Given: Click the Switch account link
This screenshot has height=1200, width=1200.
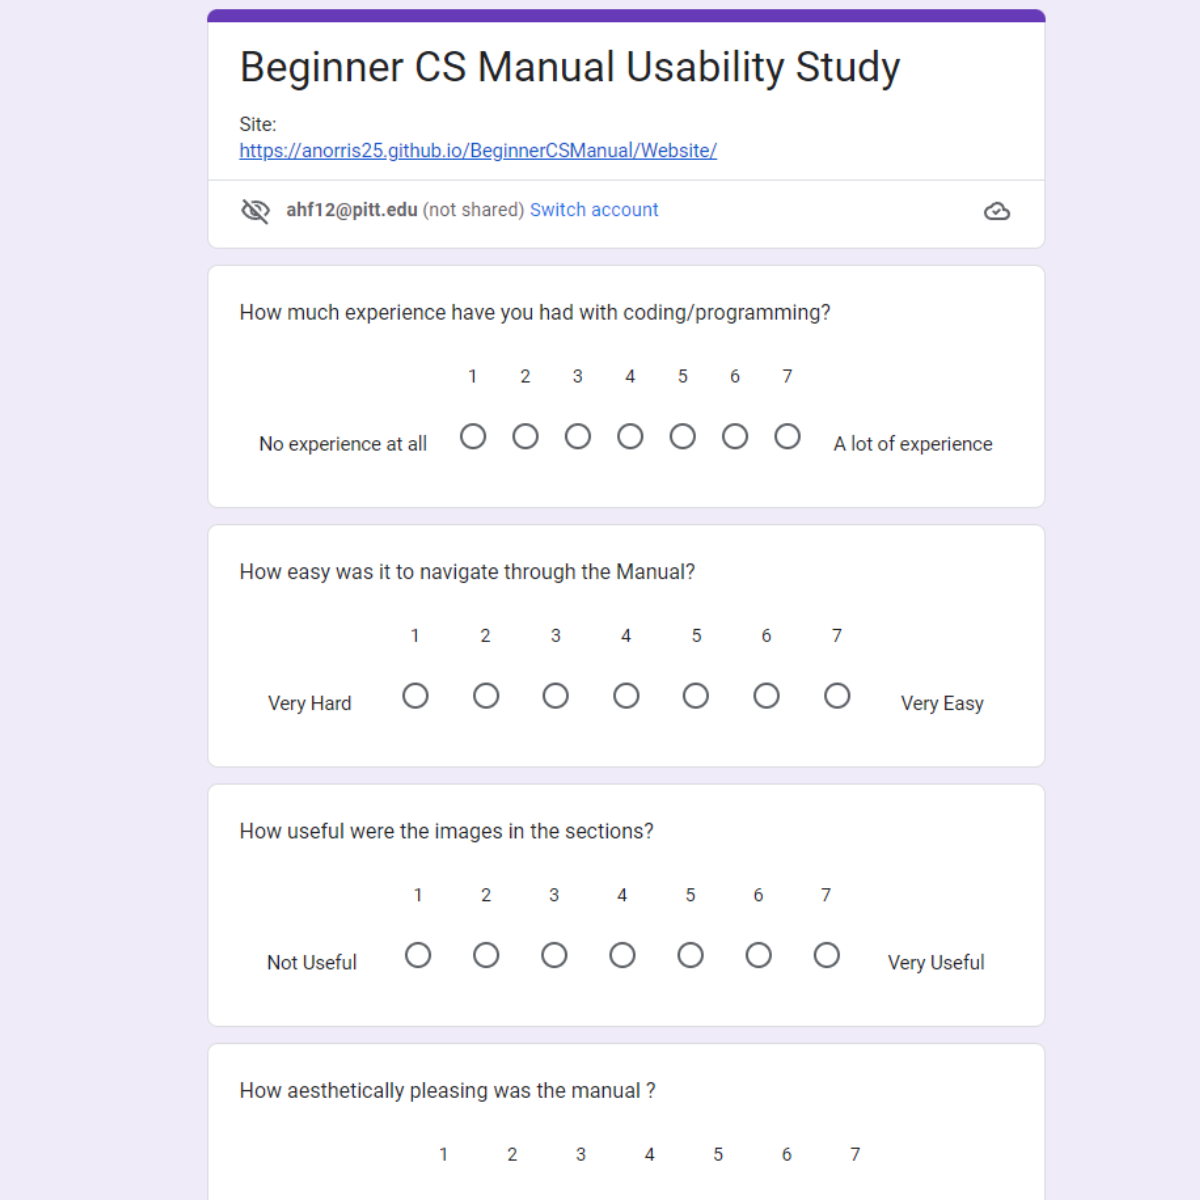Looking at the screenshot, I should [594, 210].
